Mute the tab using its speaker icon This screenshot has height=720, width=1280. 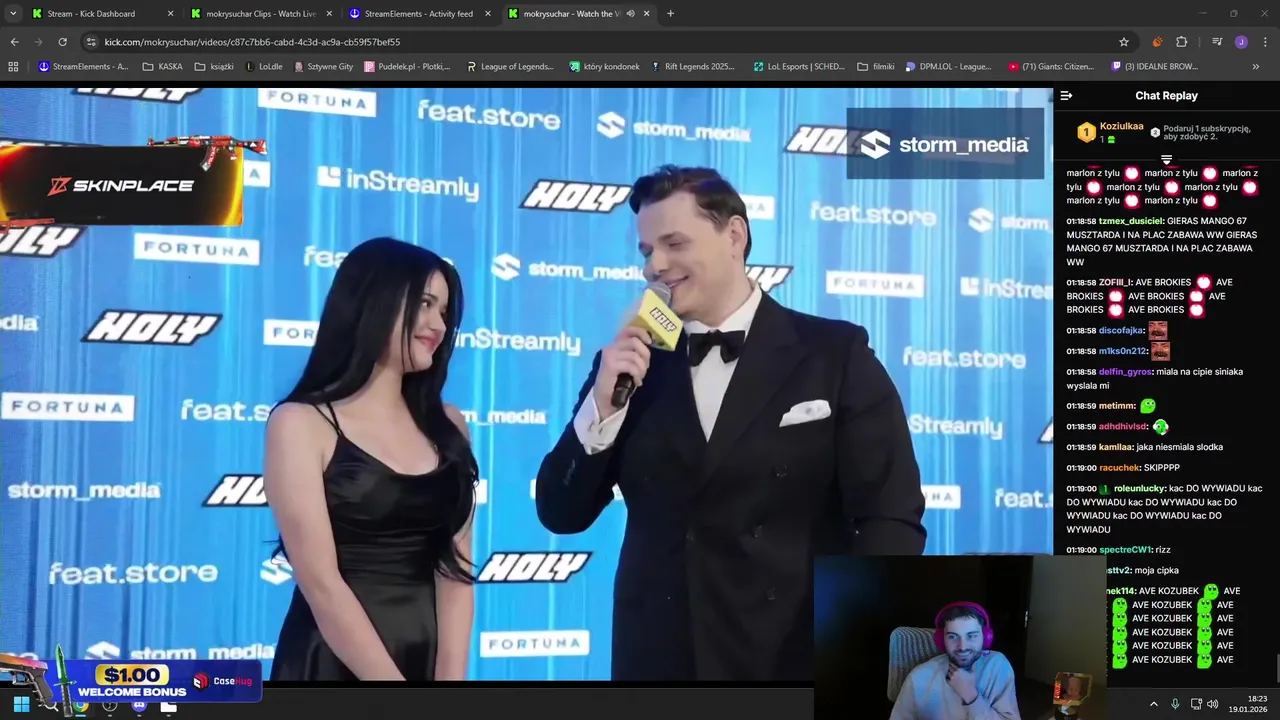click(630, 14)
